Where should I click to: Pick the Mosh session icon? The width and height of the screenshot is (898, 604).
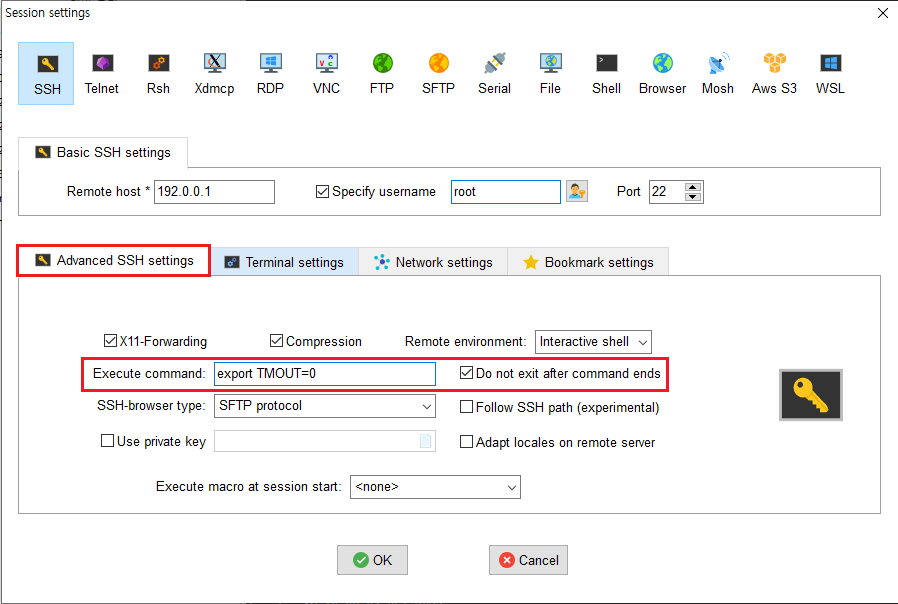pyautogui.click(x=718, y=73)
